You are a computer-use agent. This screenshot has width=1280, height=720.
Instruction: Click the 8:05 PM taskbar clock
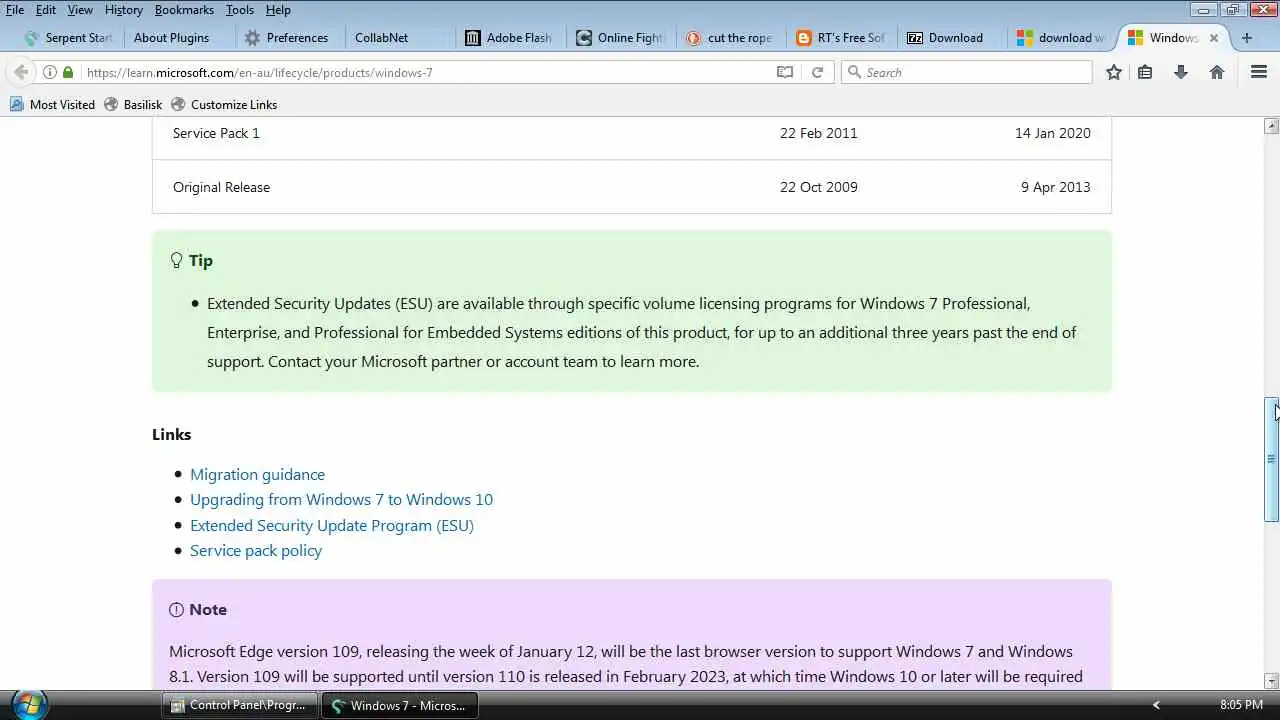[1241, 705]
